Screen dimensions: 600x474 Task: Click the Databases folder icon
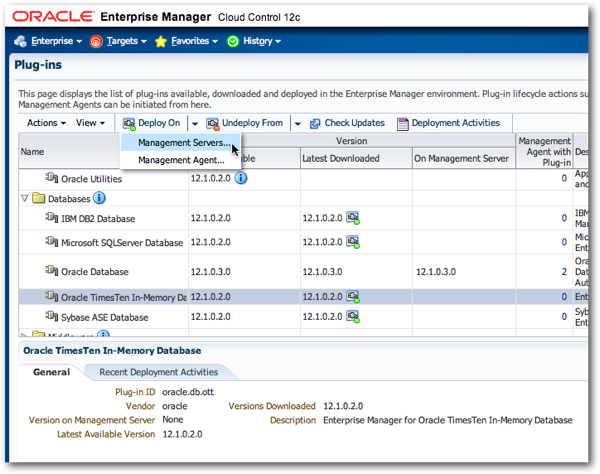click(39, 198)
